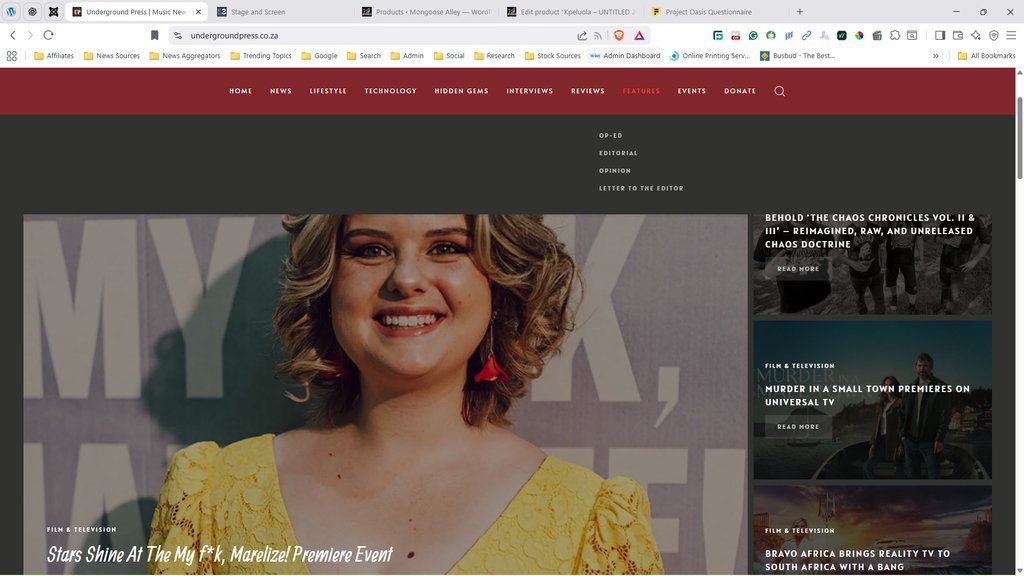Open the Online Printing Serv bookmark

coord(709,56)
